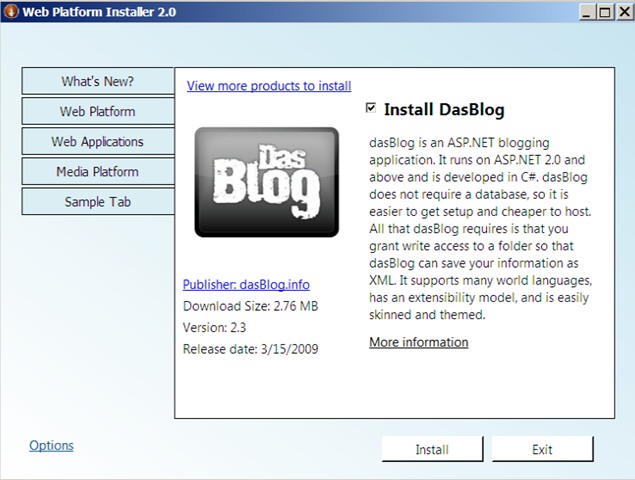Click the Version: 2.3 text
635x480 pixels.
[214, 327]
